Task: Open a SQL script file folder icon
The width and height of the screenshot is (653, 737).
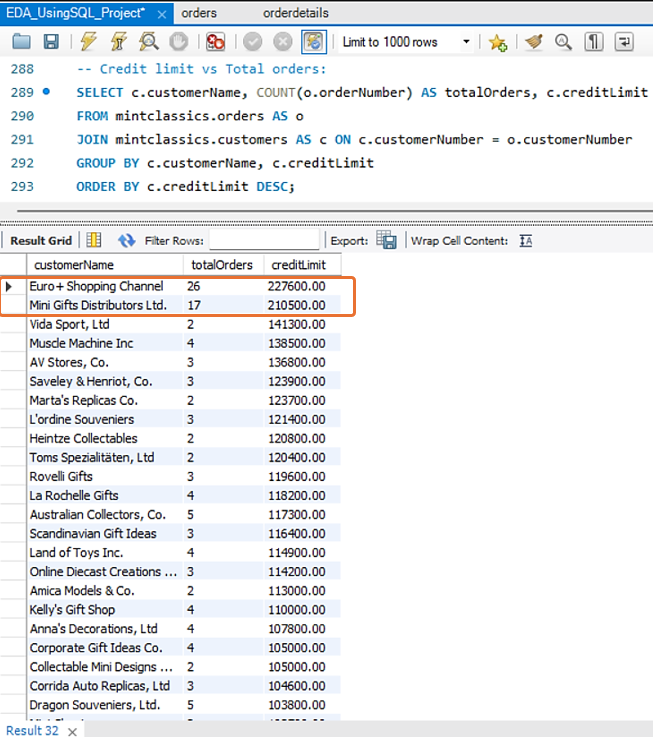Action: [x=21, y=42]
